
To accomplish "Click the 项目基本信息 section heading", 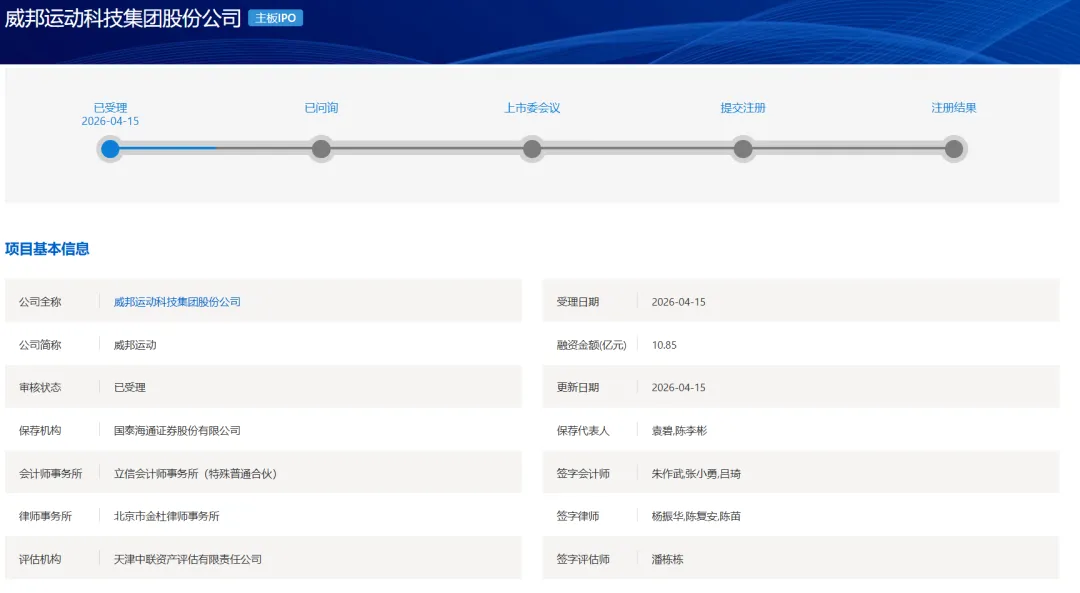I will coord(47,249).
